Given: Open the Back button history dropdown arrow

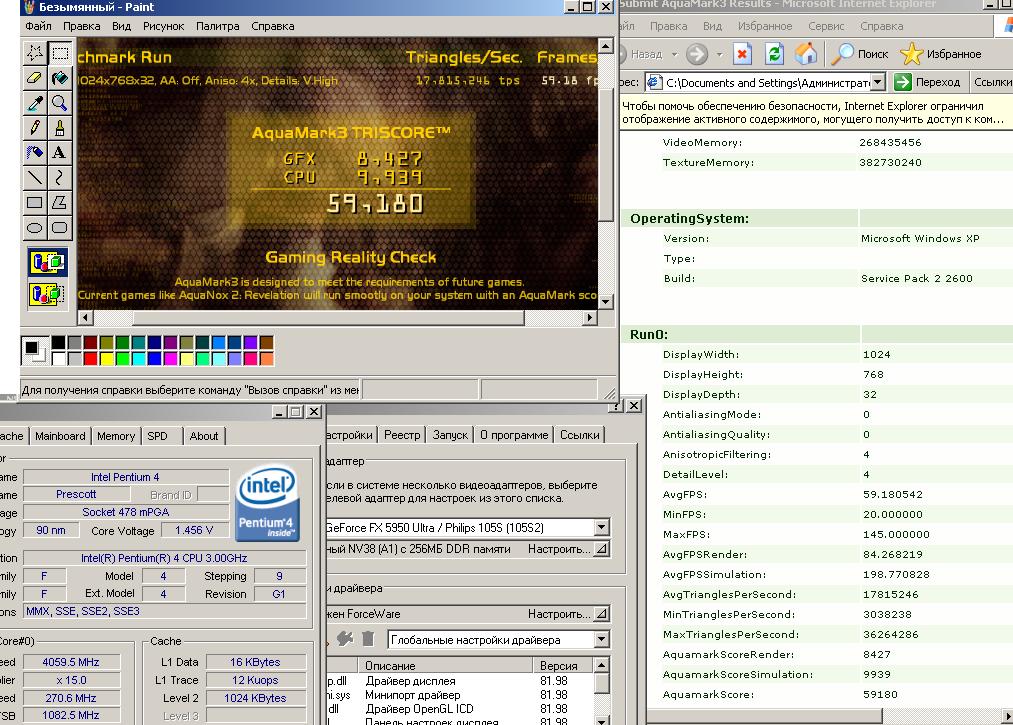Looking at the screenshot, I should click(x=674, y=54).
